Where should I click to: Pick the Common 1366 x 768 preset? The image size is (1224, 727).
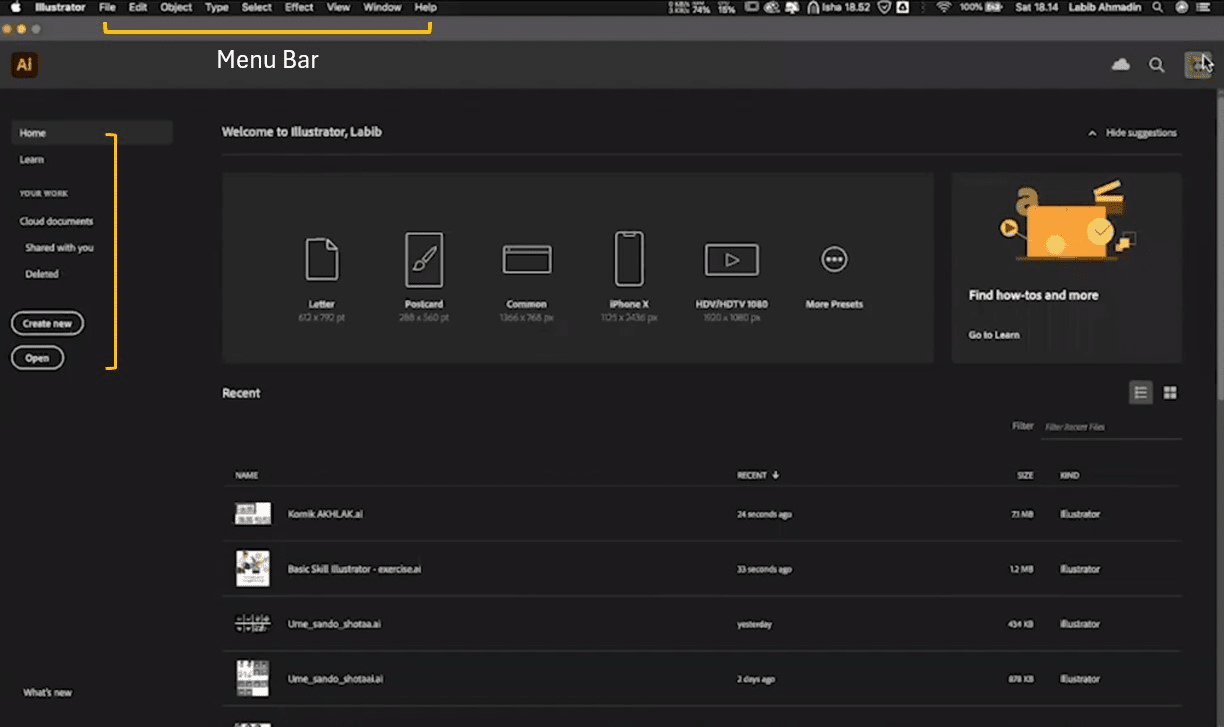(527, 260)
